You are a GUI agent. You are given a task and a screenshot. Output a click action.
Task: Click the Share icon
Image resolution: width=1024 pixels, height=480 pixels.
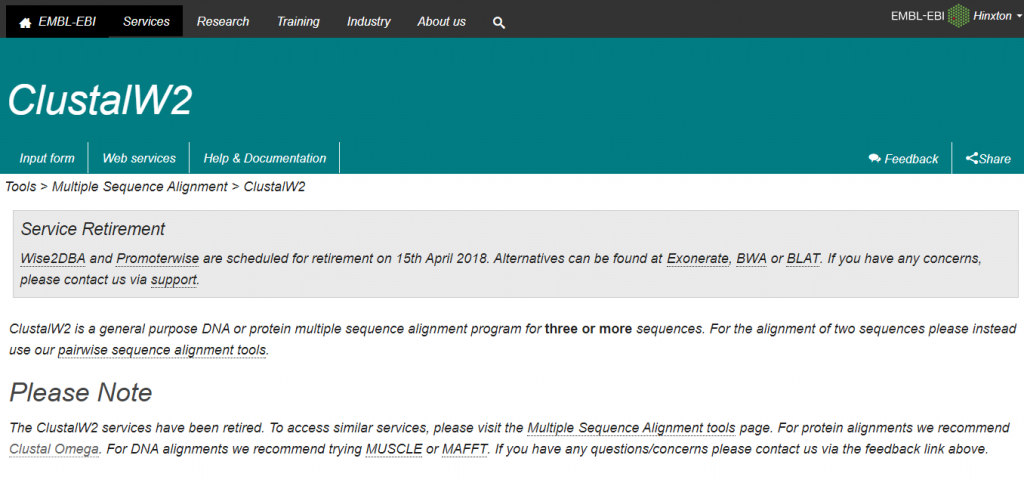coord(972,158)
